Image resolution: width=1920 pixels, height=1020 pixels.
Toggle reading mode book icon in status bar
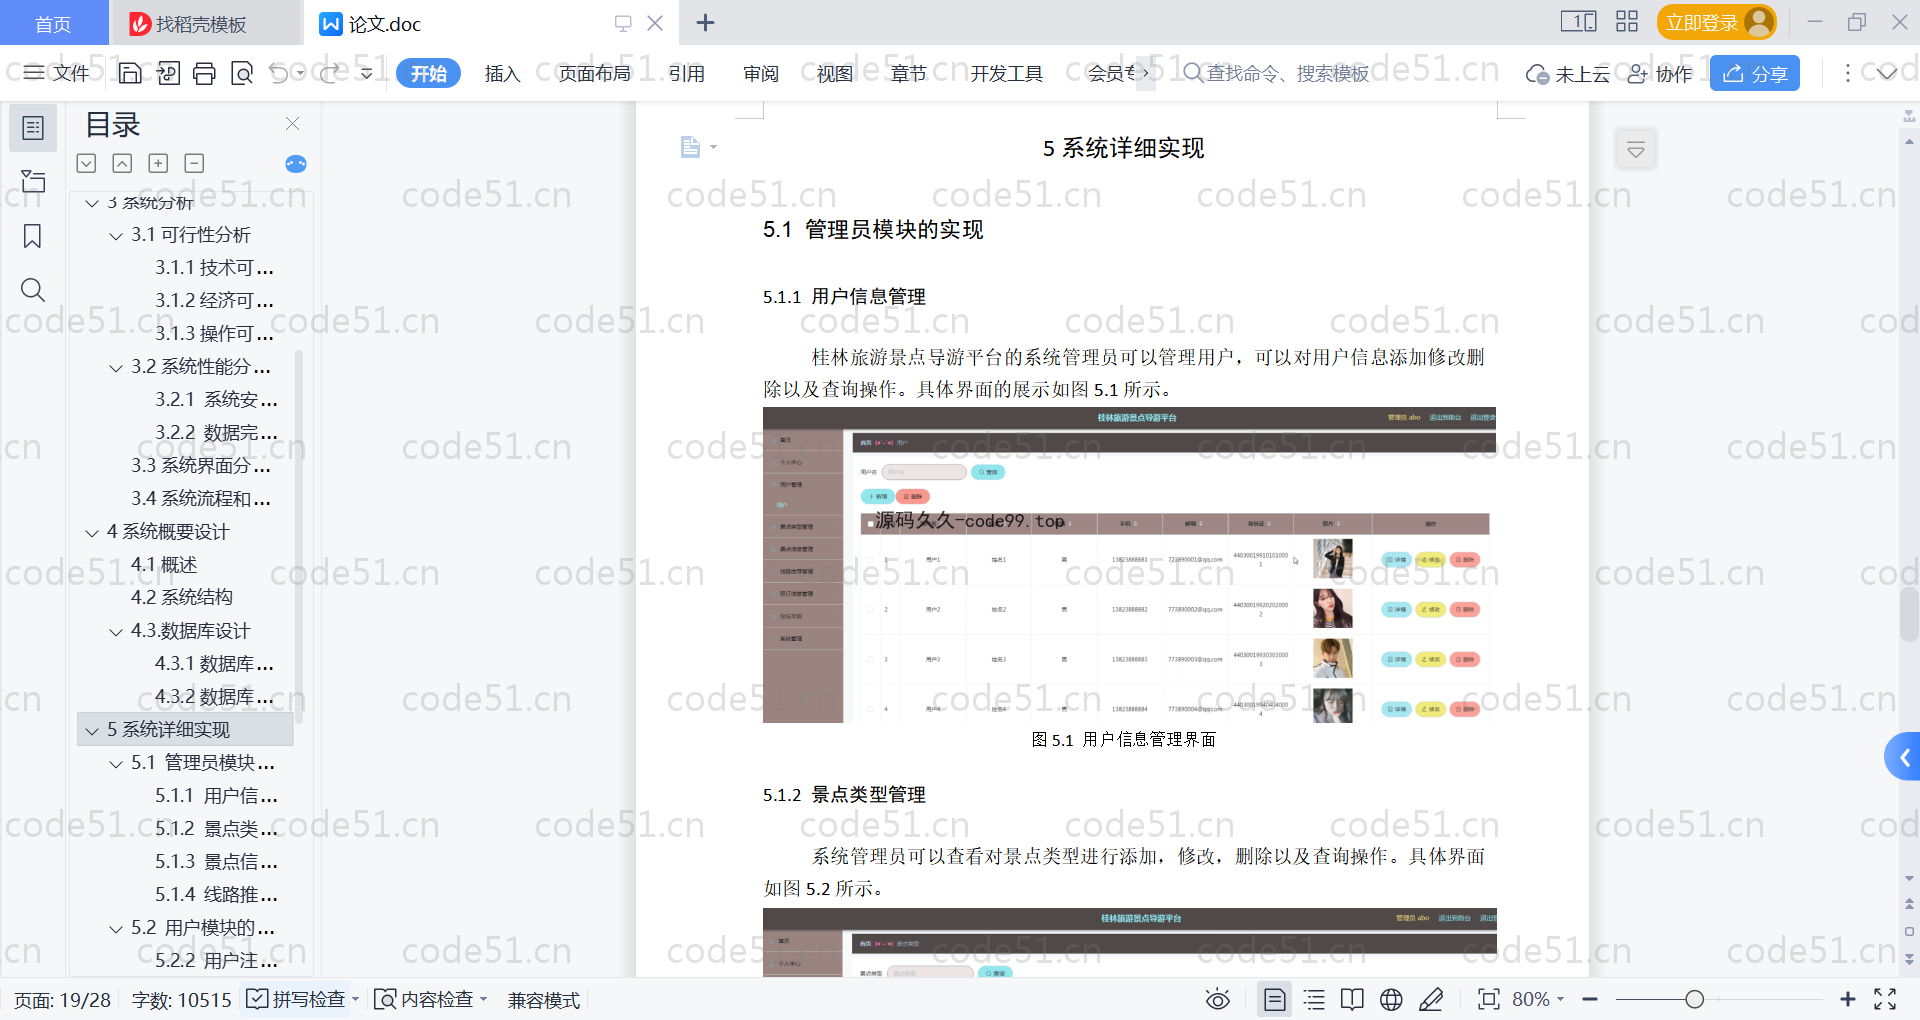click(x=1352, y=999)
